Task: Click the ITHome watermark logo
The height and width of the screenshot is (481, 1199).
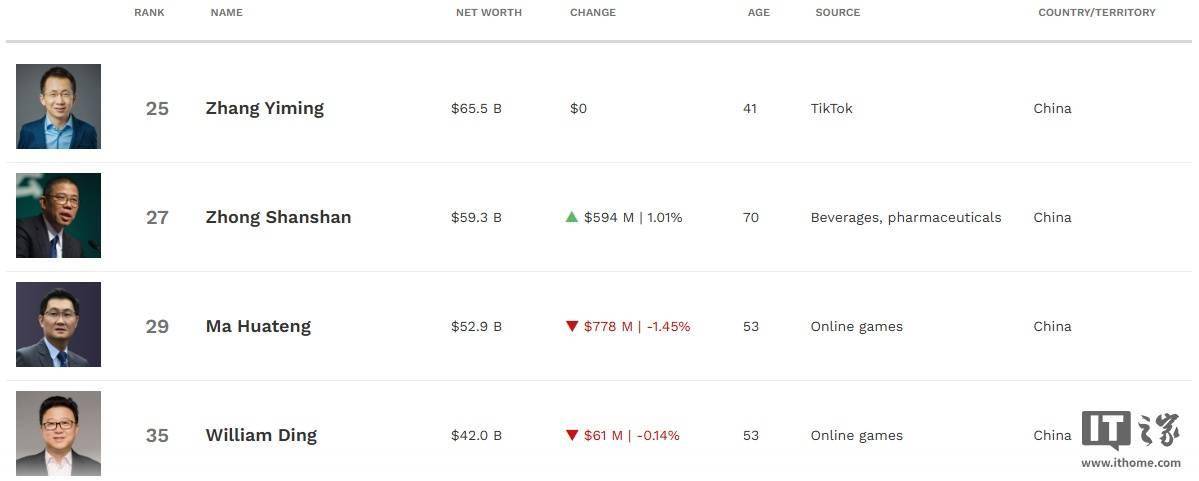Action: click(1131, 431)
